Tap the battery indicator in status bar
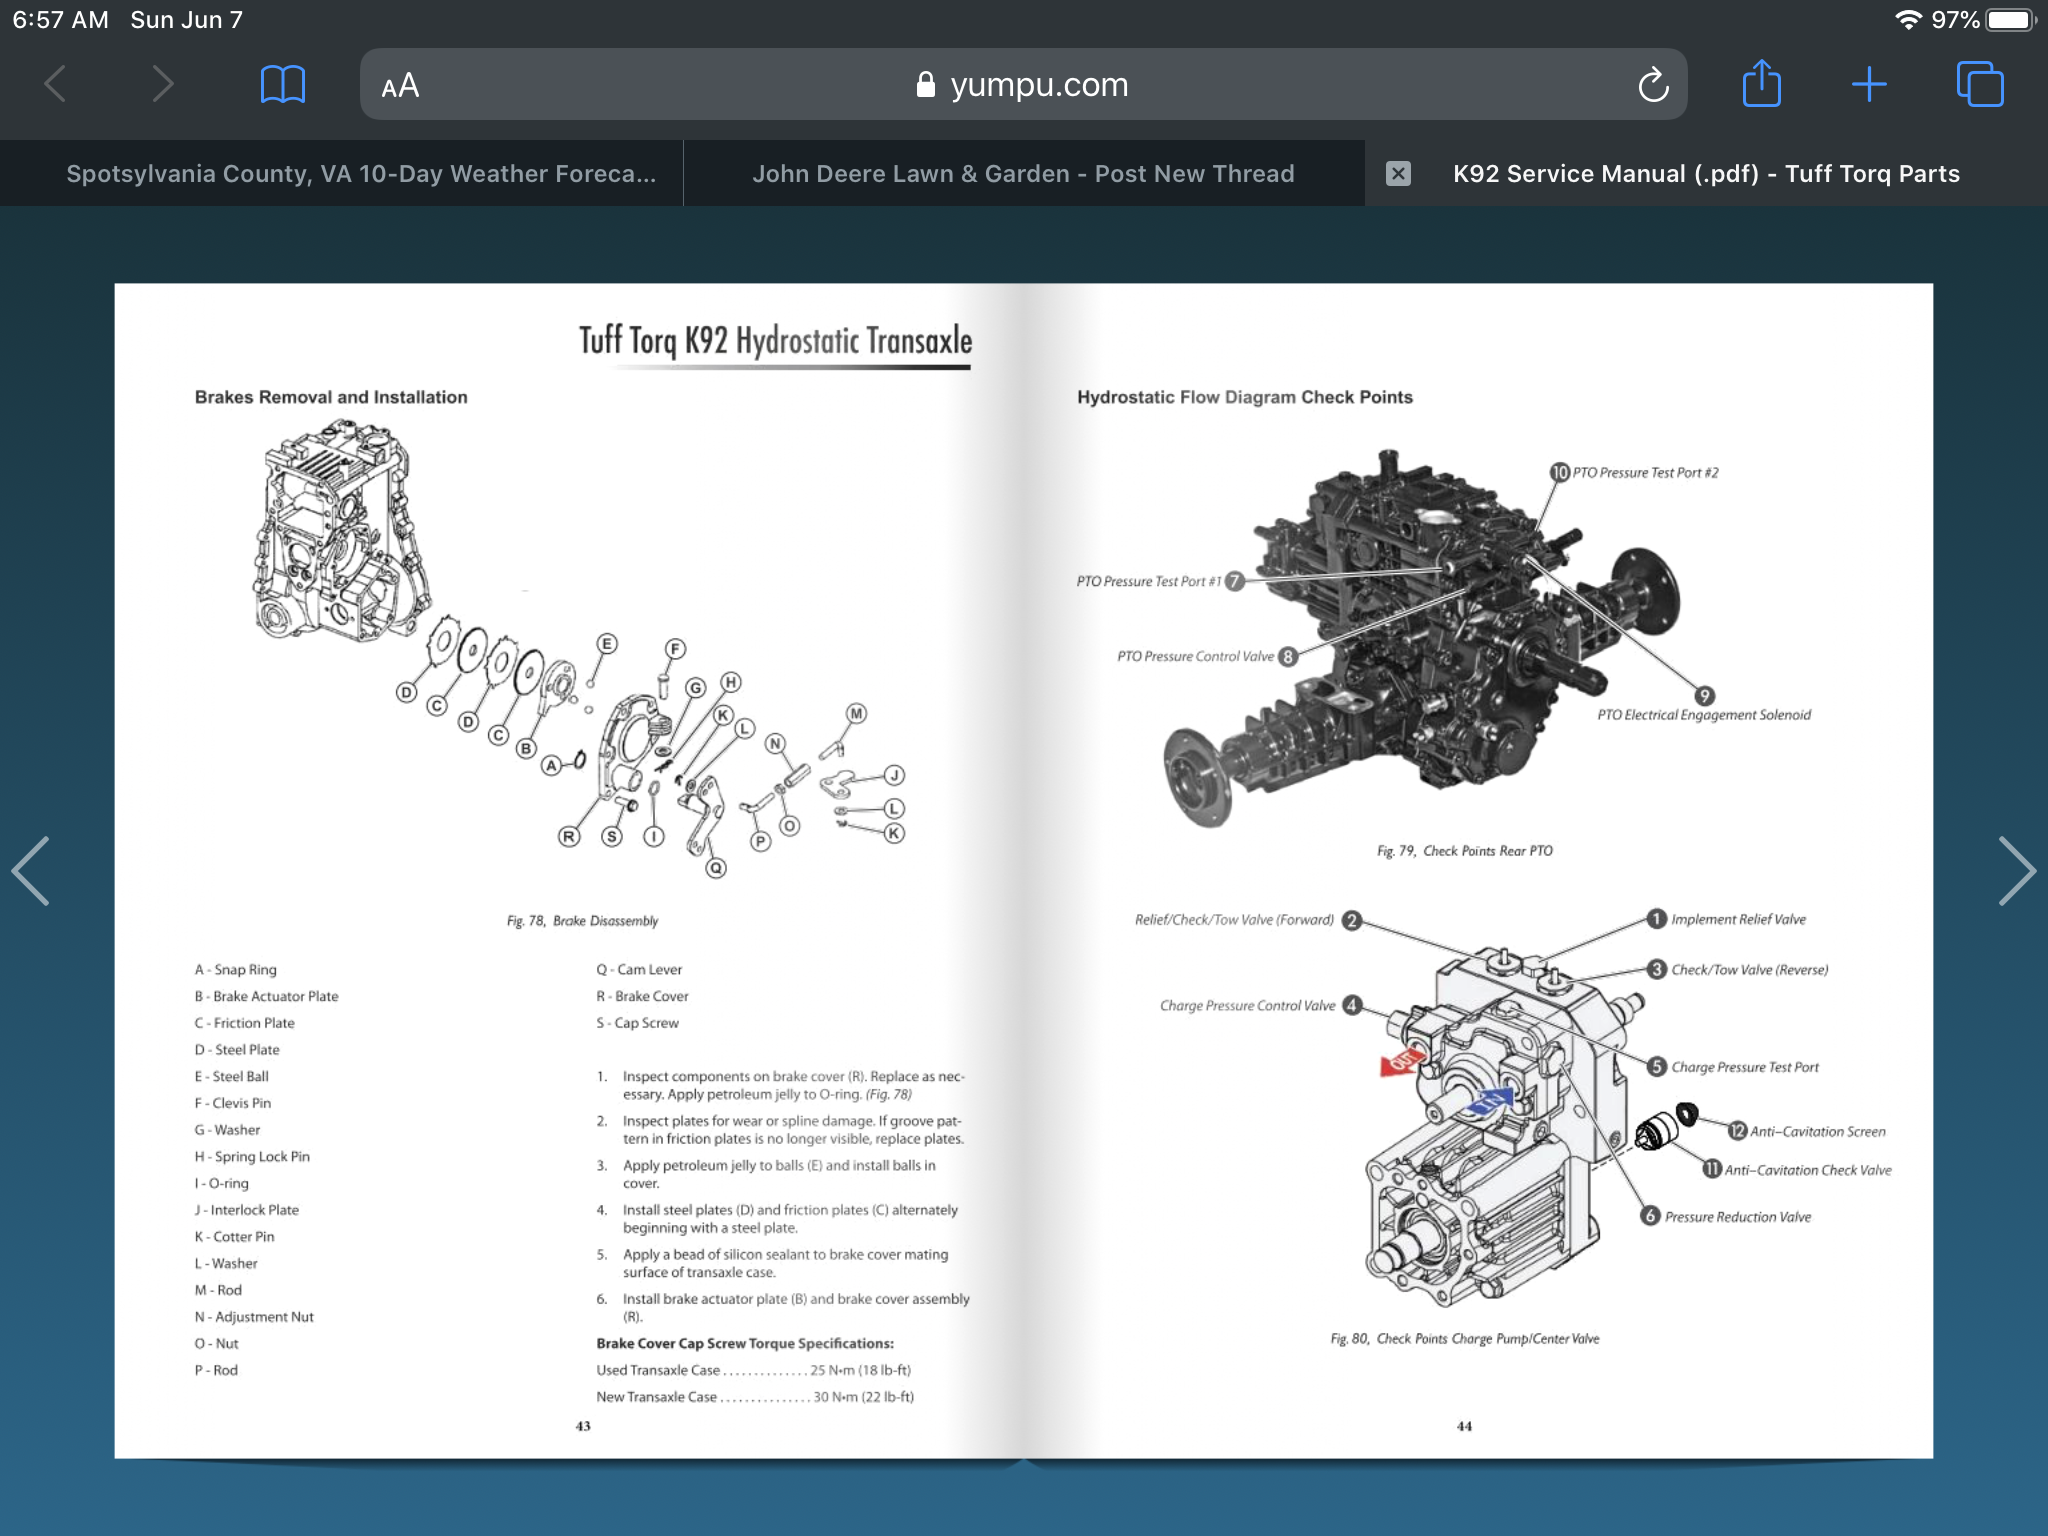Viewport: 2048px width, 1536px height. click(x=2010, y=20)
